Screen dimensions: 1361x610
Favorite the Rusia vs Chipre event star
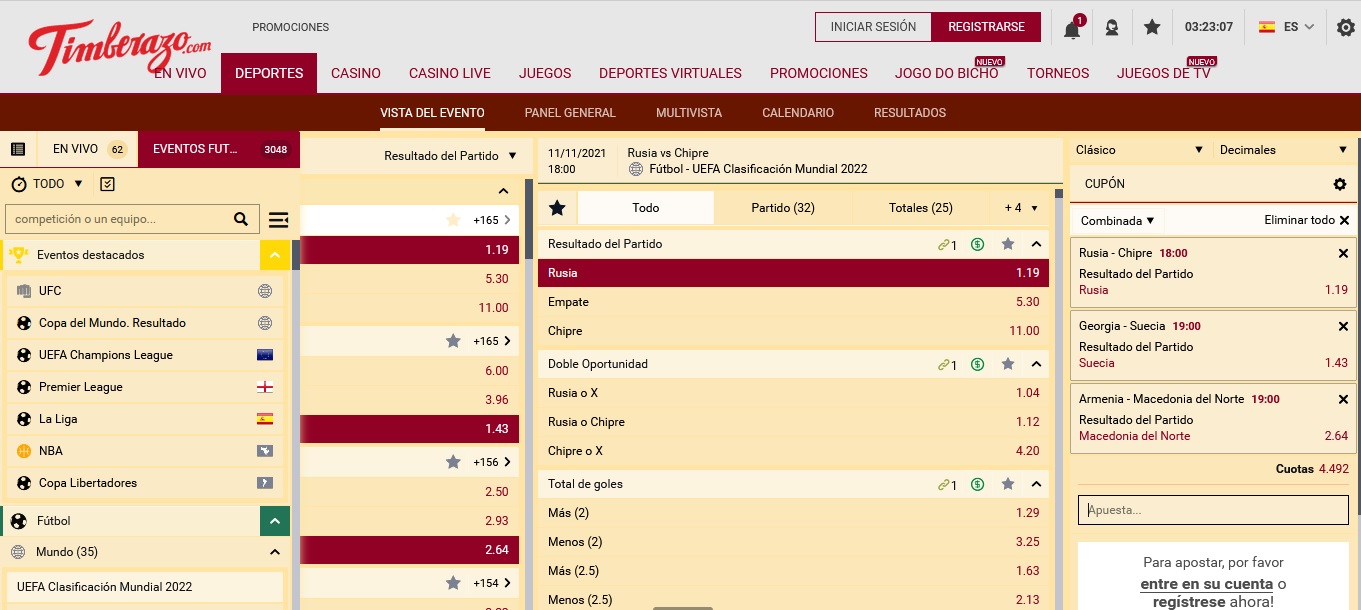[557, 208]
